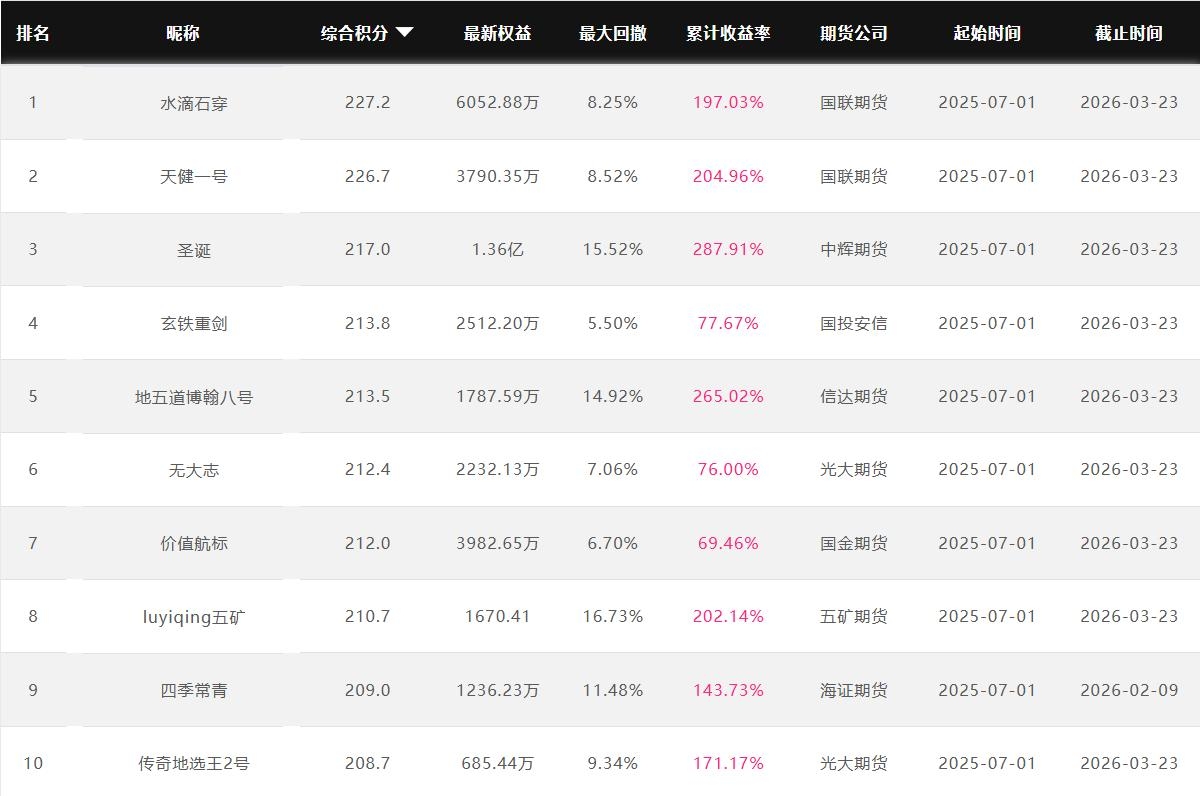This screenshot has height=796, width=1200.
Task: Click the 期货公司 column header
Action: pyautogui.click(x=854, y=33)
